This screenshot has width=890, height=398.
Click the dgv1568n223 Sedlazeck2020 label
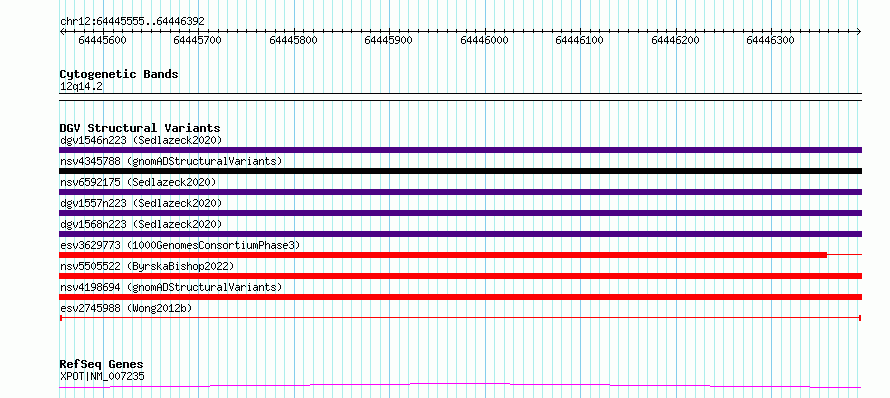[x=141, y=224]
